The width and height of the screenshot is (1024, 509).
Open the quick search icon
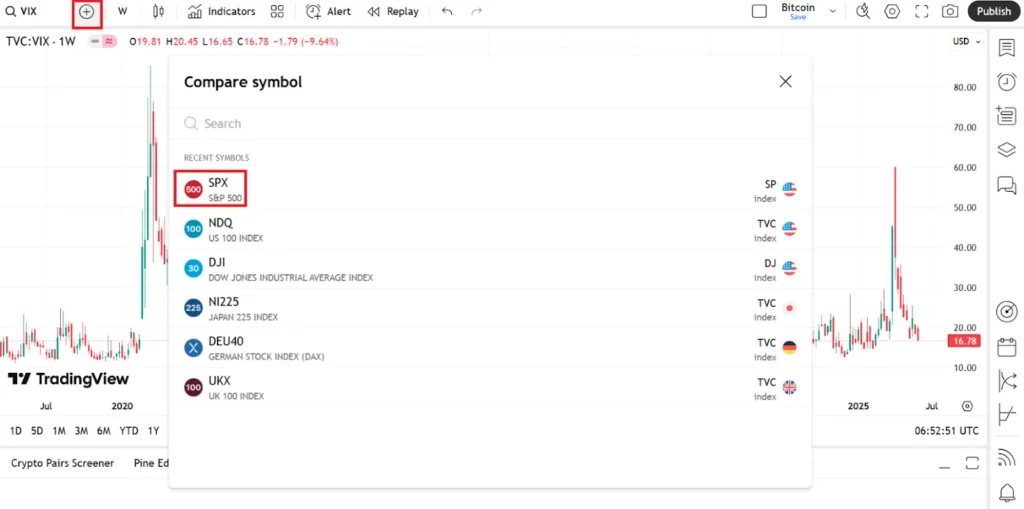pos(863,12)
